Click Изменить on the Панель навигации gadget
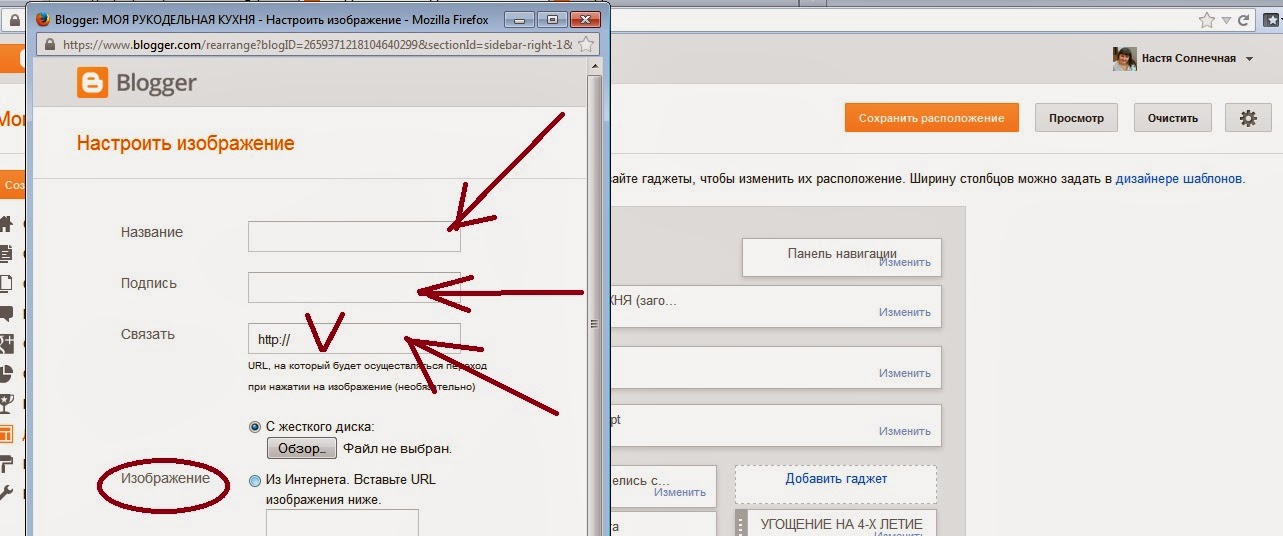Screen dimensions: 1283x536 click(x=905, y=263)
